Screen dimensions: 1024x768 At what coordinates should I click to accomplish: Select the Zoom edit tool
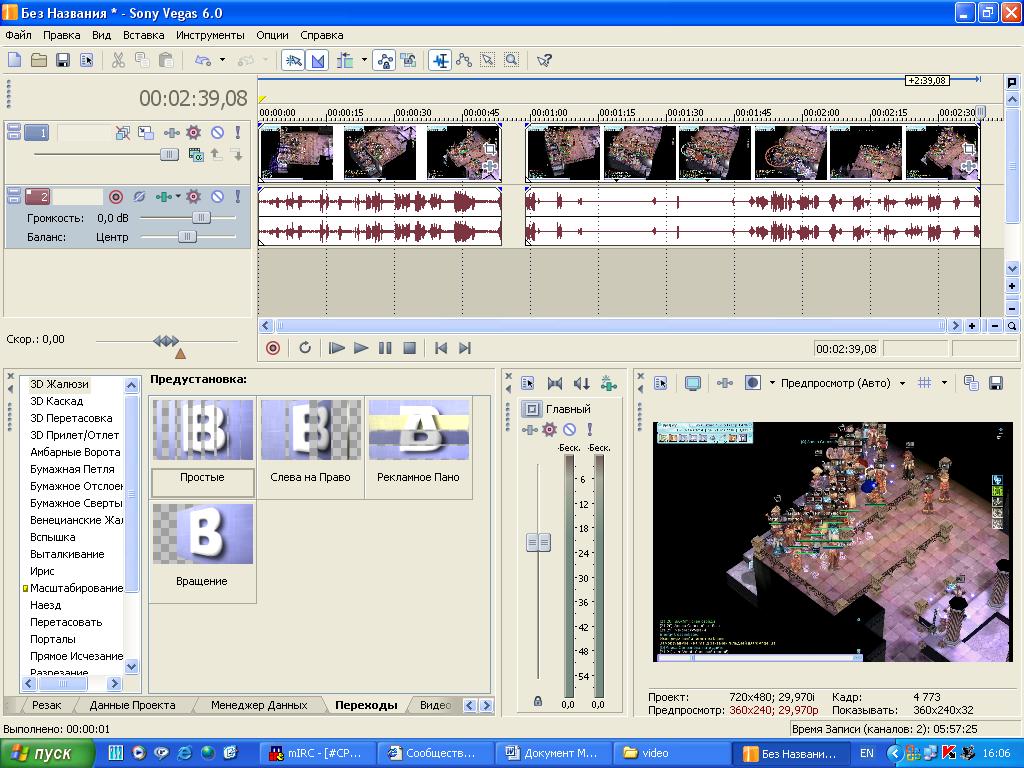[x=512, y=61]
